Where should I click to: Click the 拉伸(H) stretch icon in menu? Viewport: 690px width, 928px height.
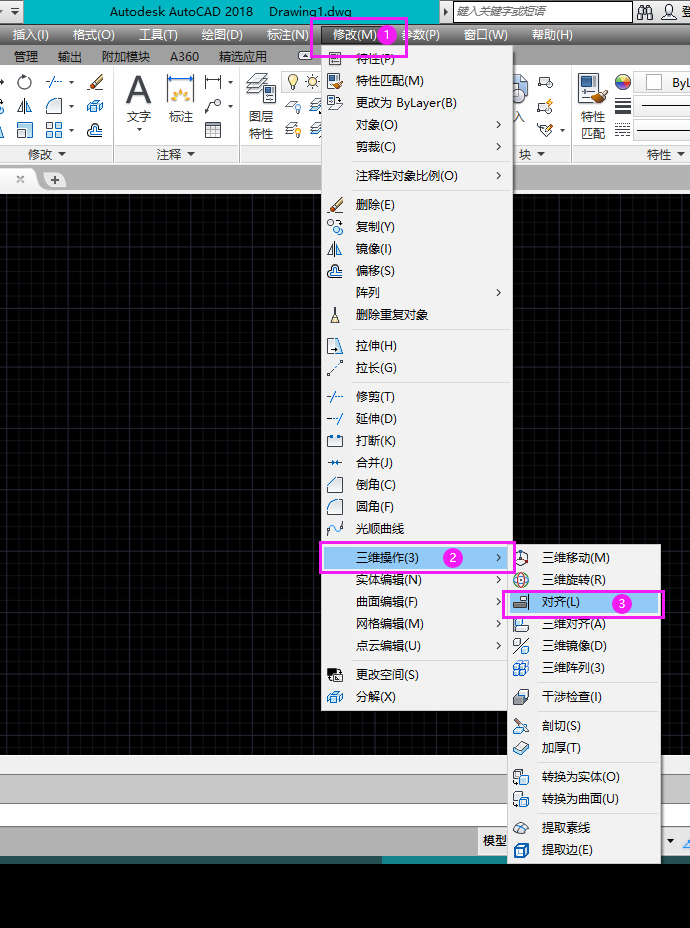click(335, 346)
